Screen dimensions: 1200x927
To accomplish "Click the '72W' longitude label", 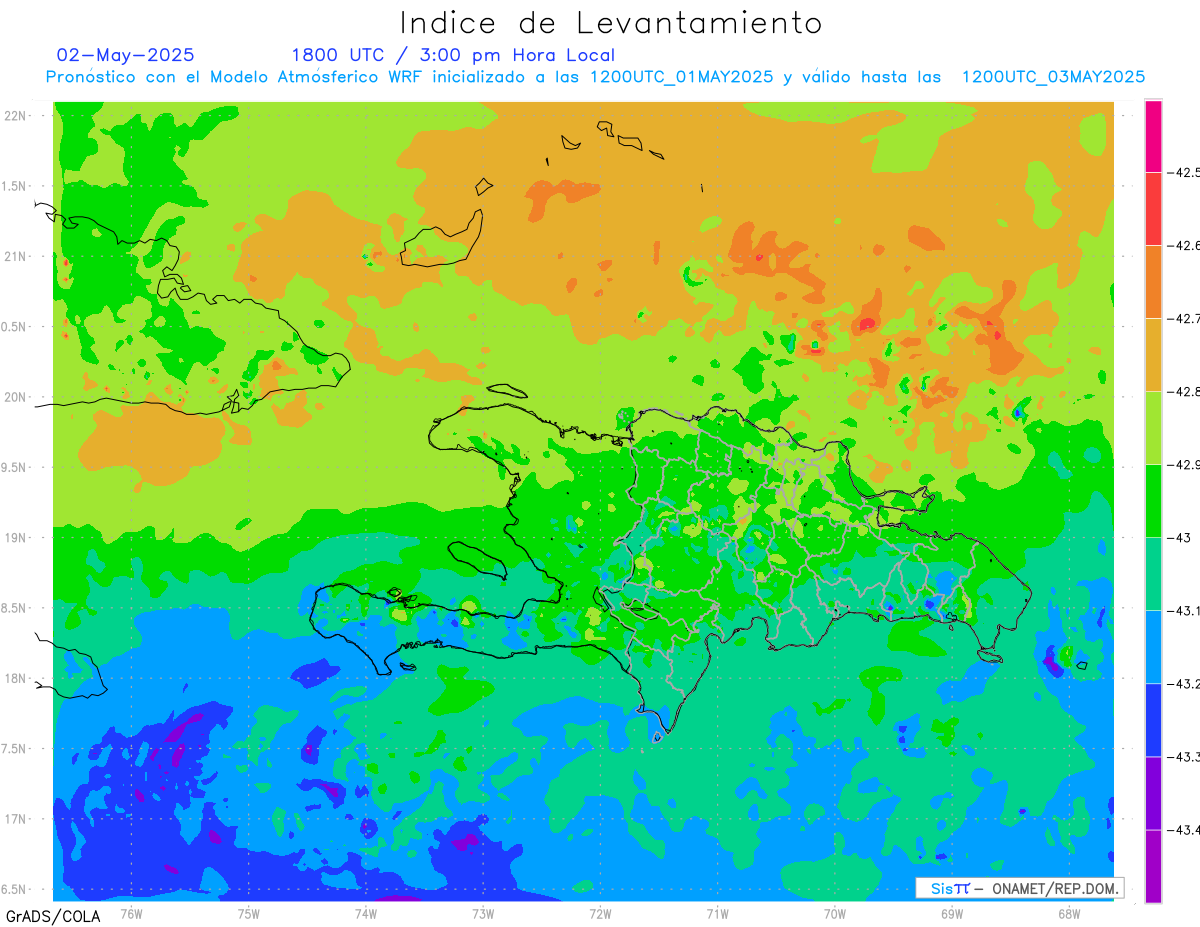I will click(600, 913).
